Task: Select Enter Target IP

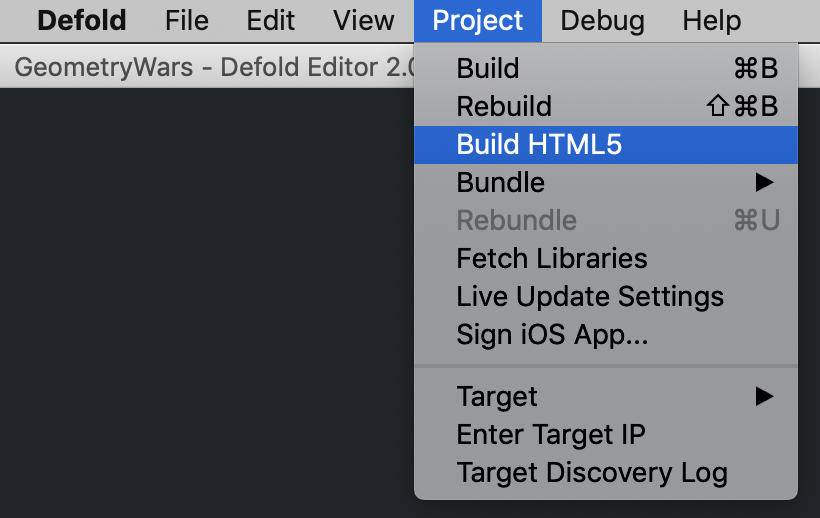Action: click(x=551, y=434)
